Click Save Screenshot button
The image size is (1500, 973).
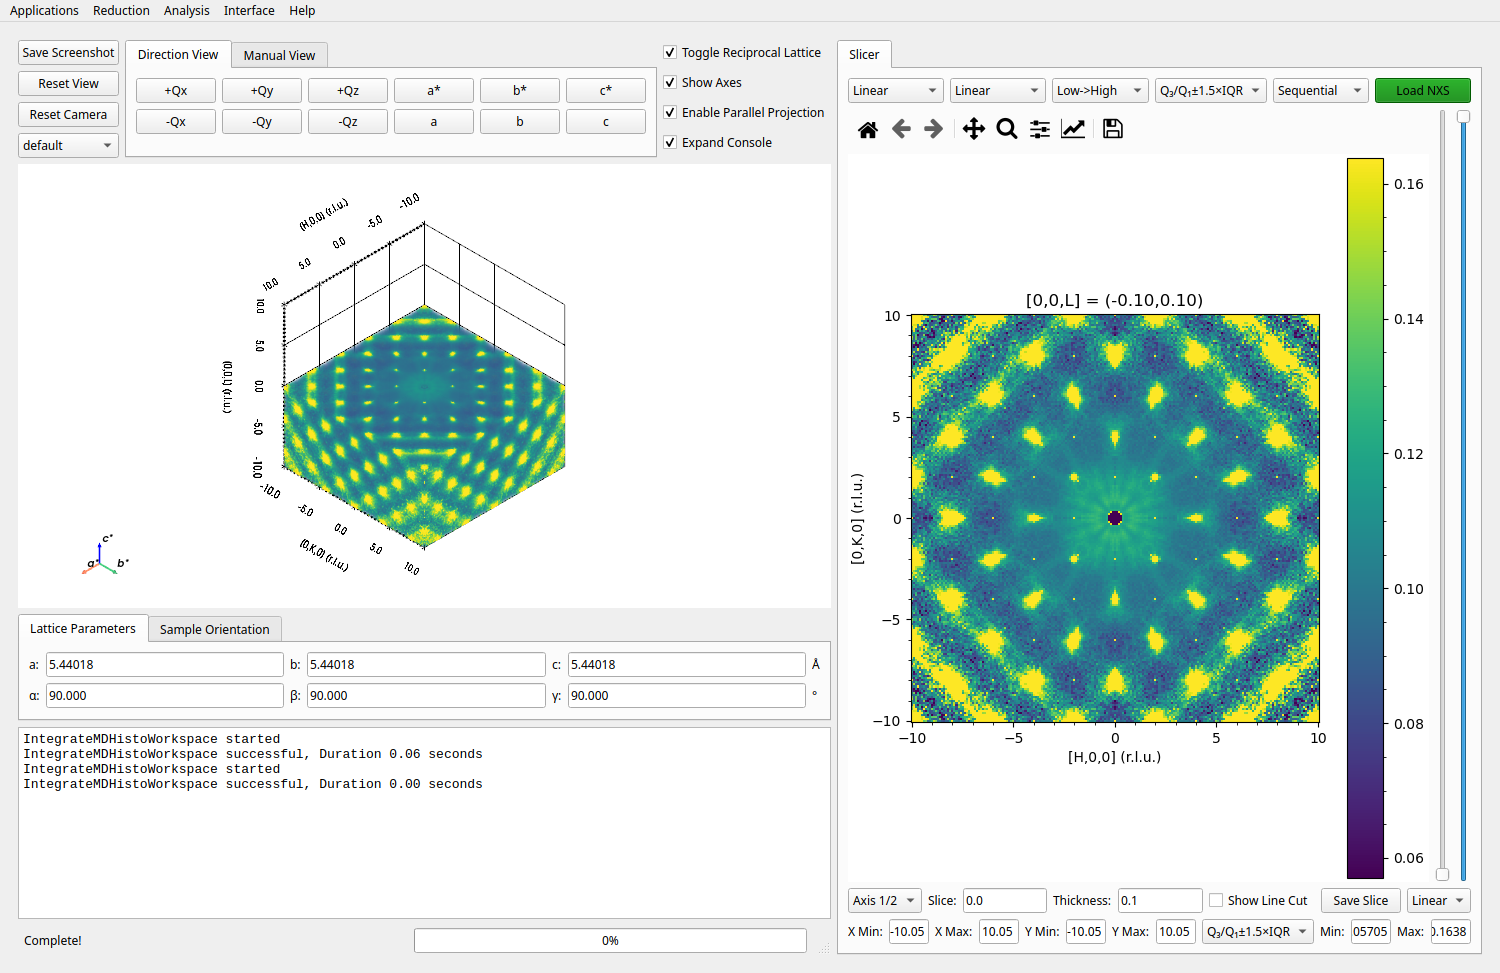(x=68, y=52)
